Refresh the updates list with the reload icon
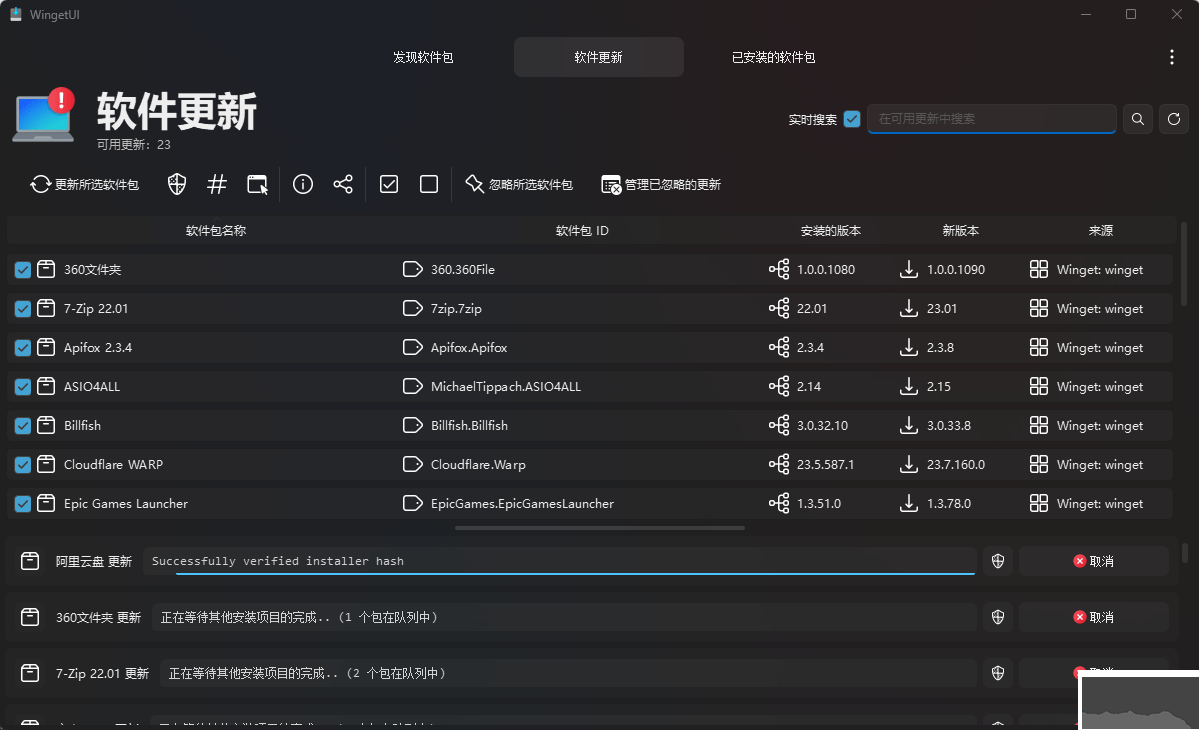 1173,118
